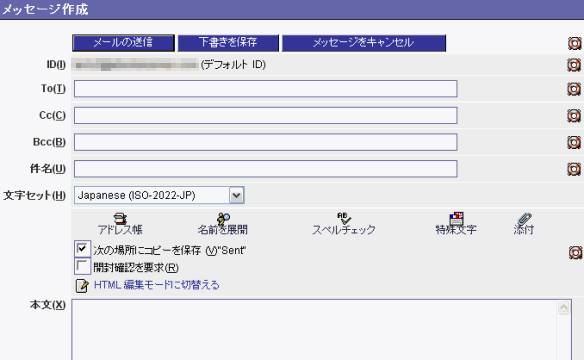Open the help icon in the Bcc row
The height and width of the screenshot is (360, 584).
pyautogui.click(x=574, y=142)
